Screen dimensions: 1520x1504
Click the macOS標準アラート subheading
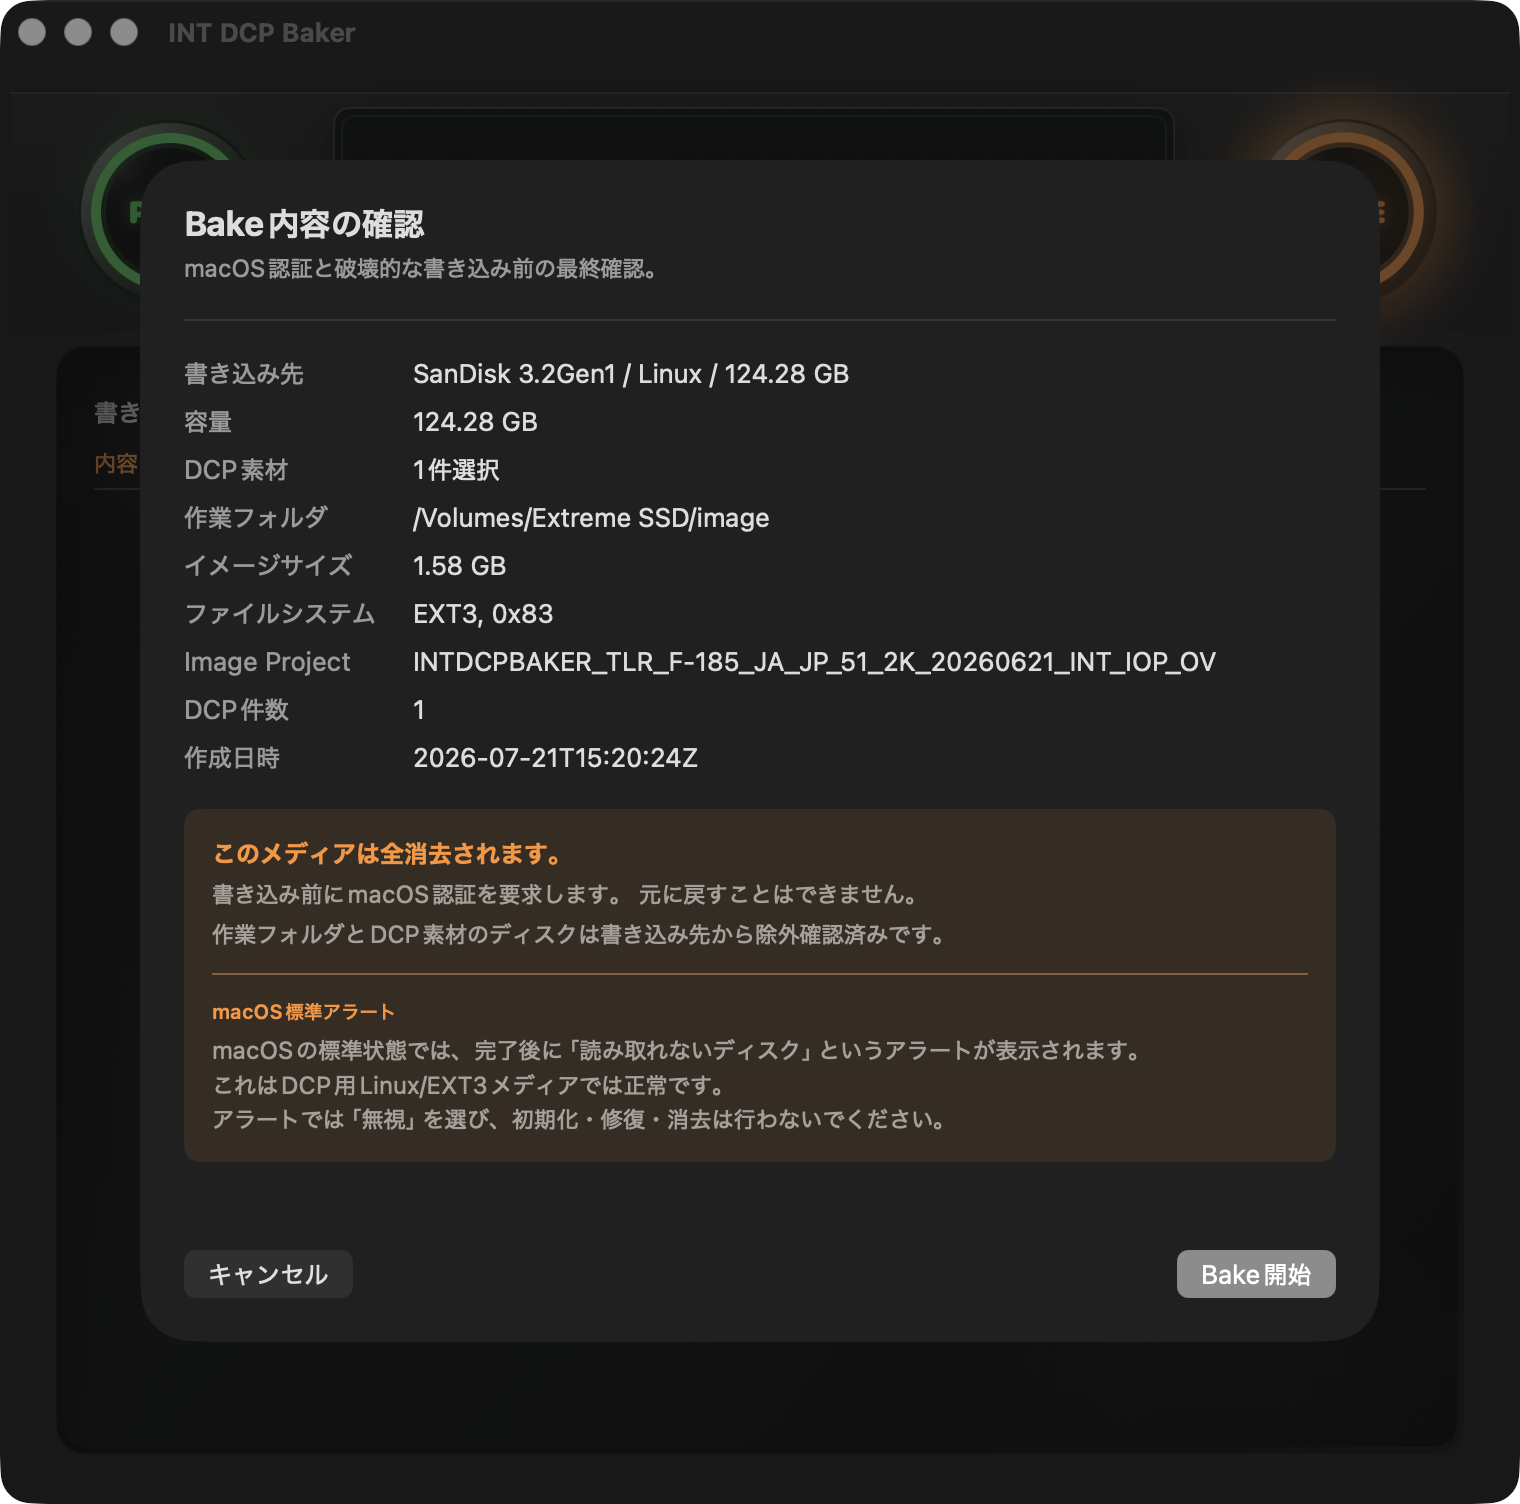[303, 1012]
